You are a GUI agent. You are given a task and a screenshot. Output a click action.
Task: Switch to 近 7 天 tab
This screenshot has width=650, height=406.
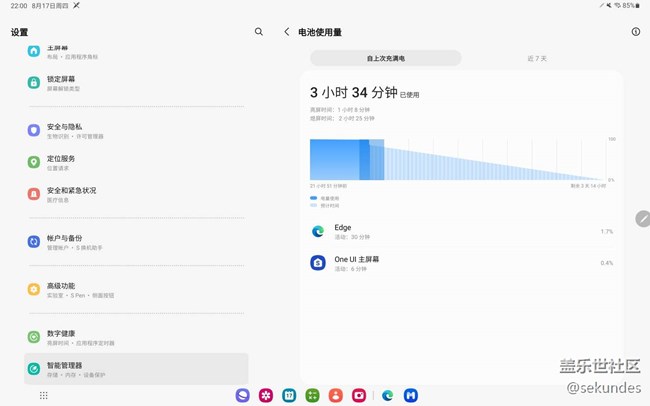(537, 58)
